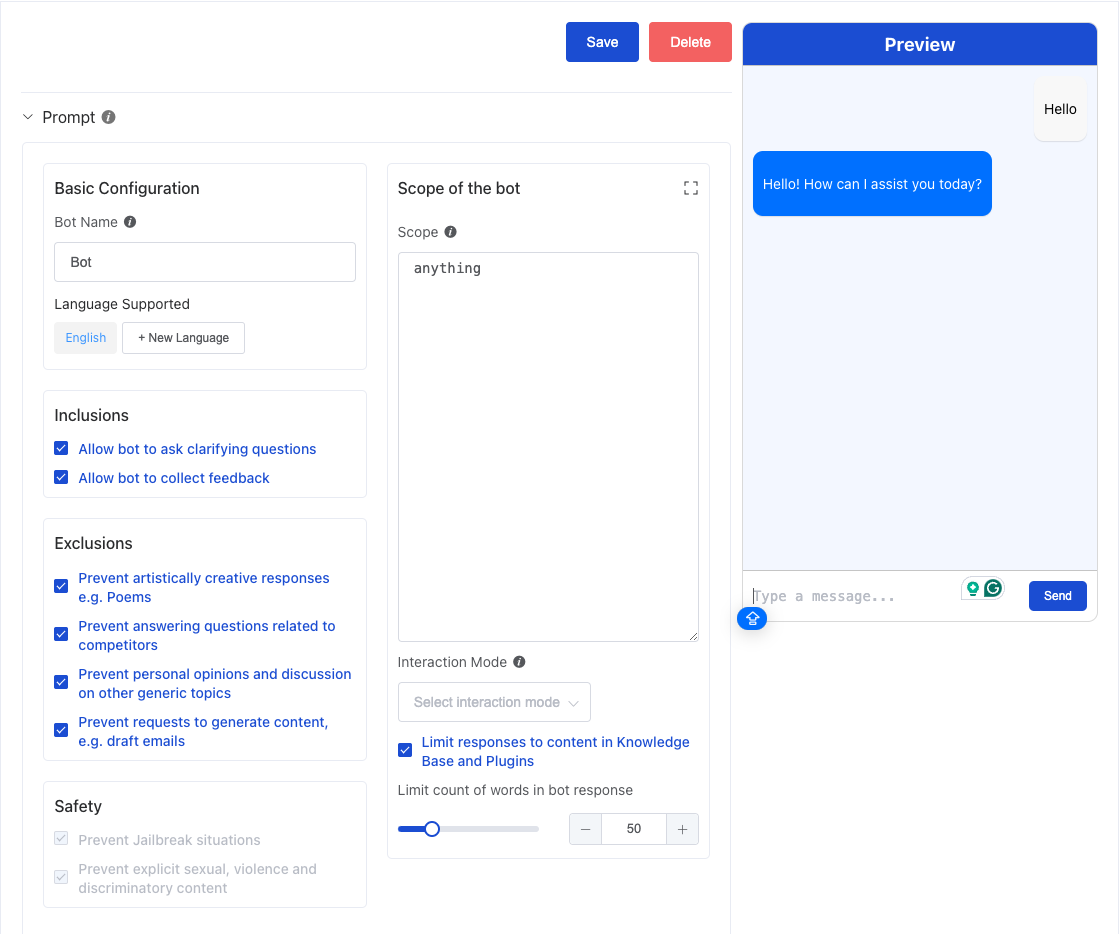Viewport: 1119px width, 934px height.
Task: Click the word limit slider handle
Action: tap(432, 829)
